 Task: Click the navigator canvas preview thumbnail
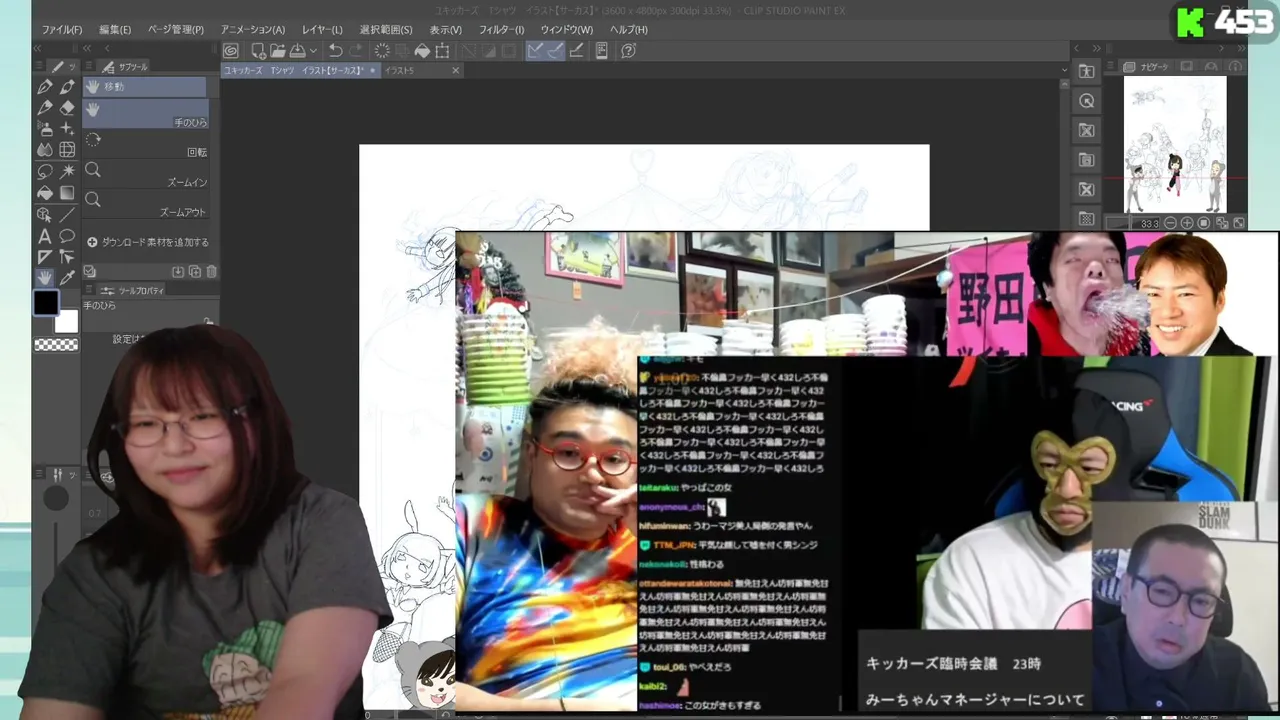pos(1175,144)
